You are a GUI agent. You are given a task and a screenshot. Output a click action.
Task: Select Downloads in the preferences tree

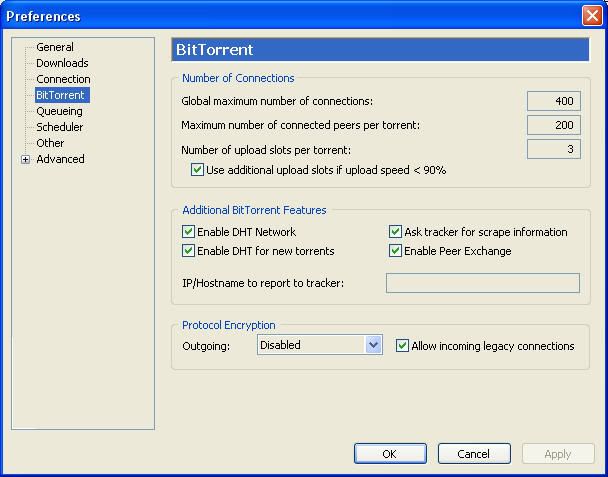point(62,63)
